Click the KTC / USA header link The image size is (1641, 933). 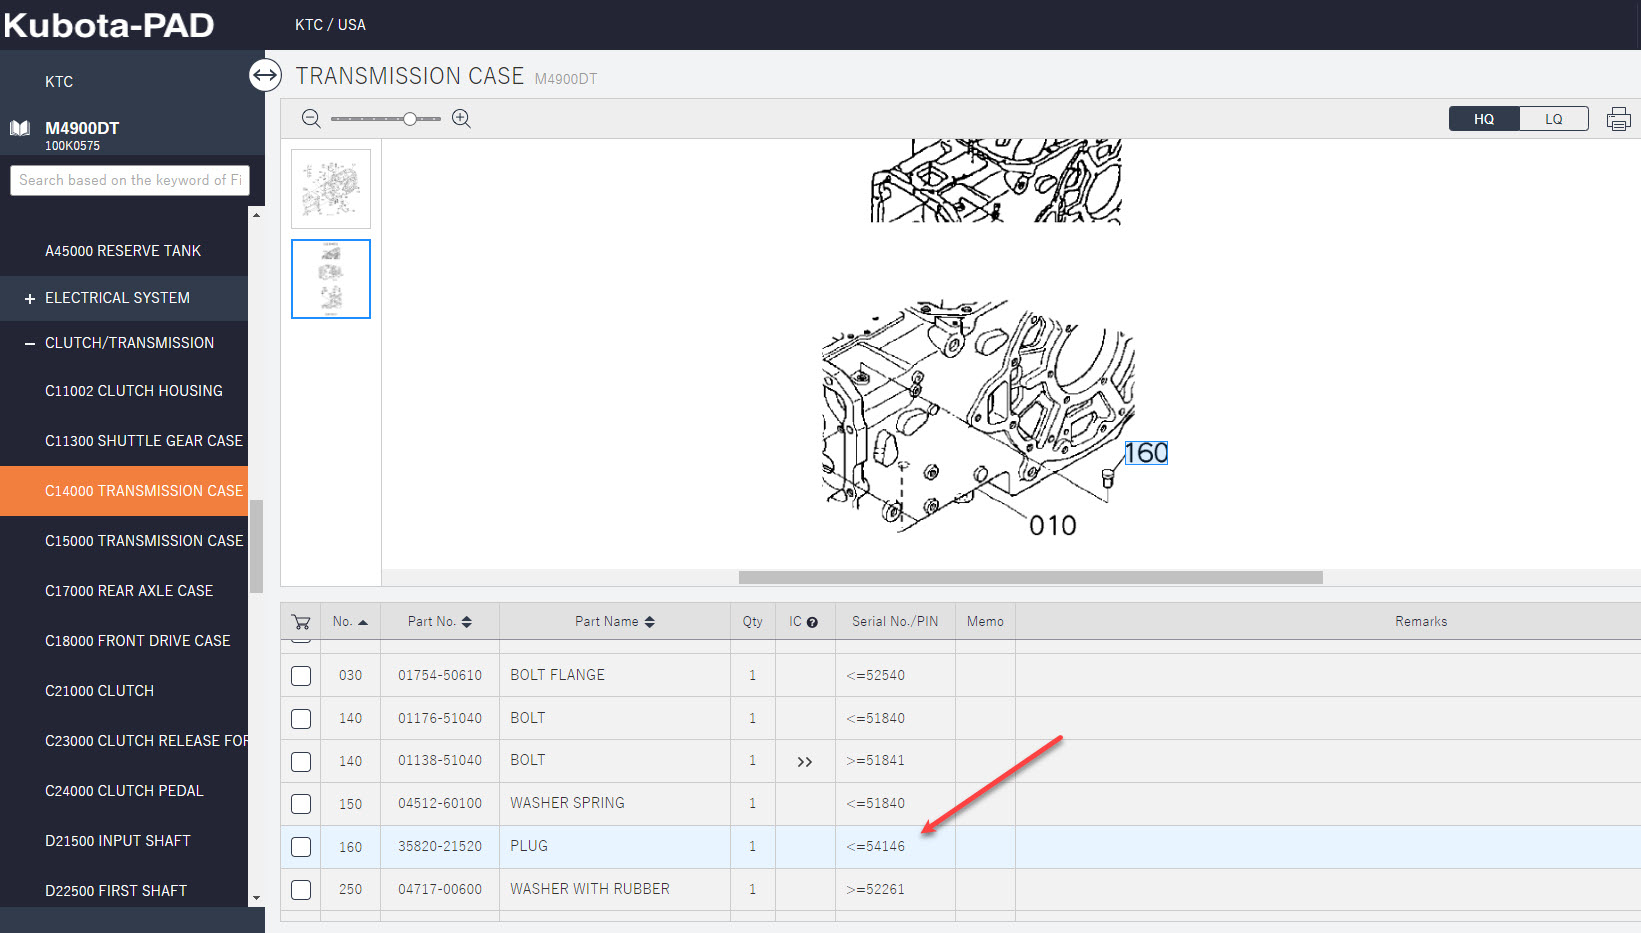(330, 25)
